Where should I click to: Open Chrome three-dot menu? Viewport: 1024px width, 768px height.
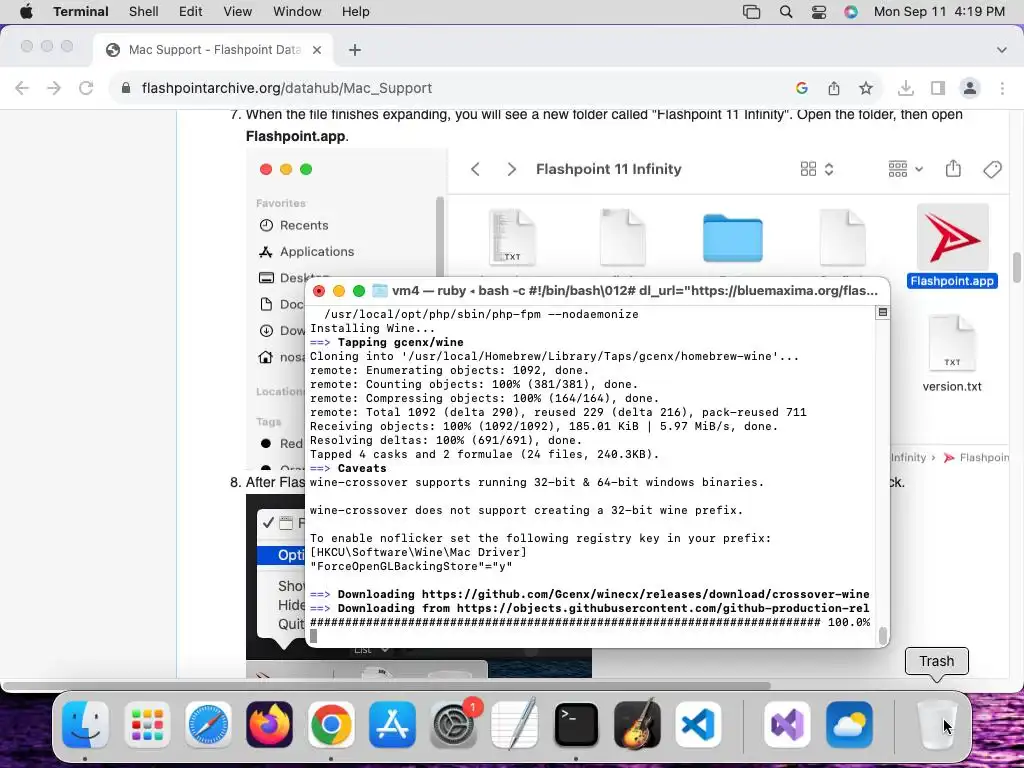1002,88
